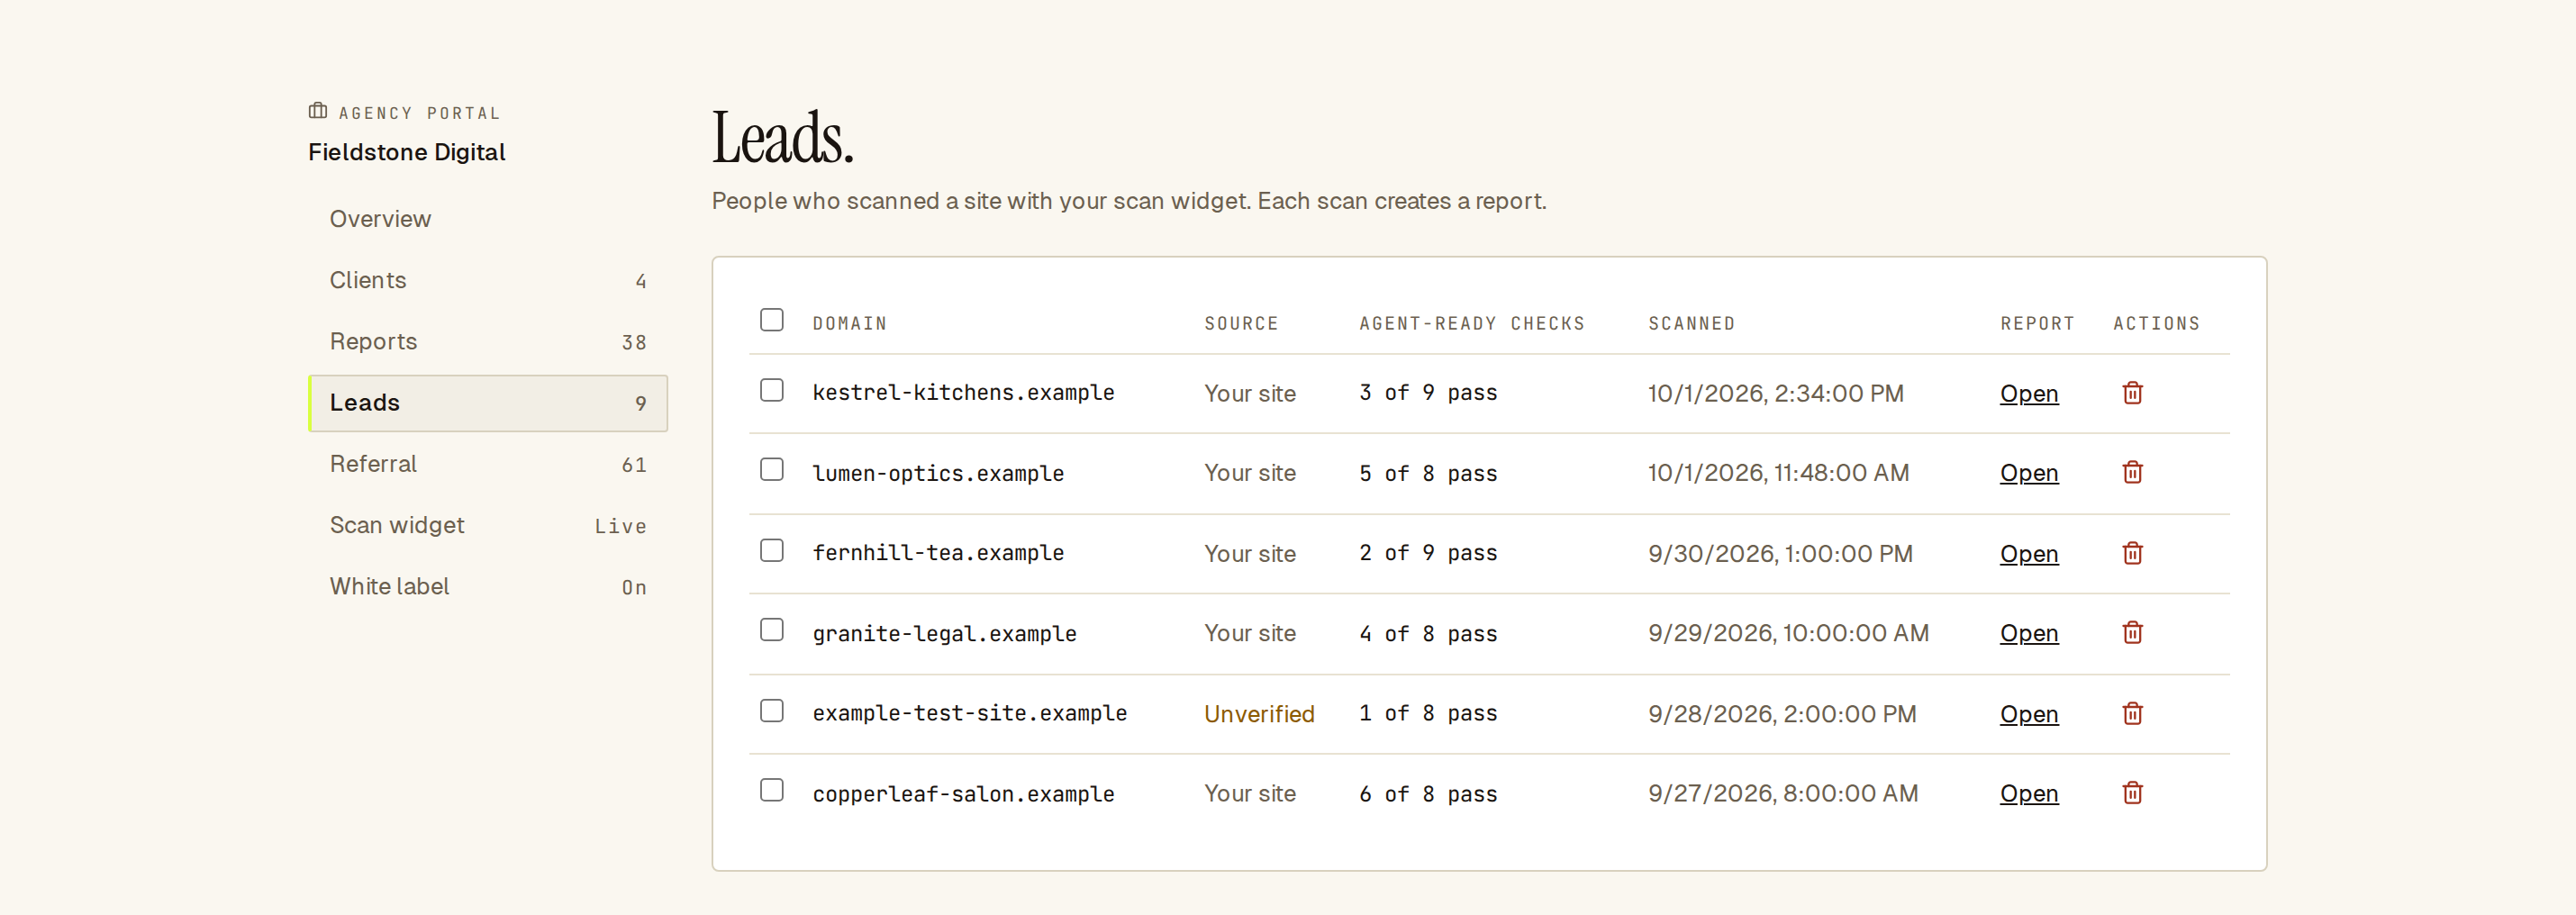This screenshot has height=915, width=2576.
Task: Click the Fieldstone Digital agency name
Action: point(407,152)
